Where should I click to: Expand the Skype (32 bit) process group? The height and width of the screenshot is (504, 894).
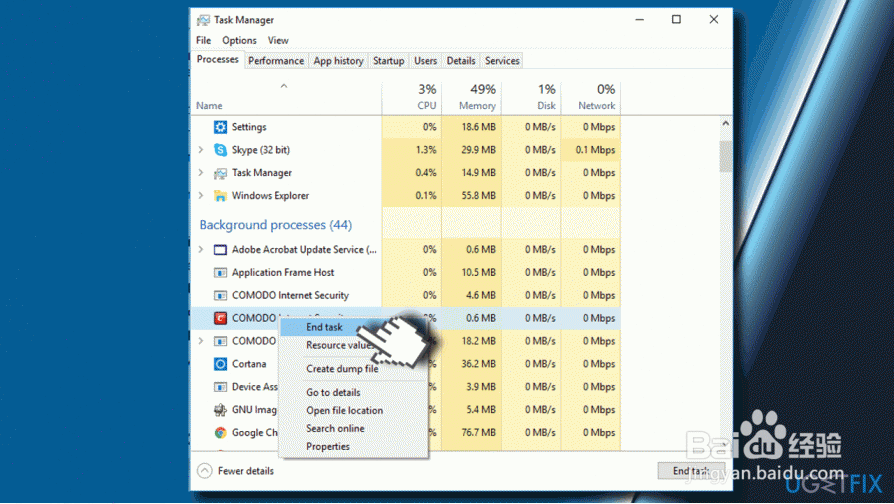pyautogui.click(x=201, y=150)
